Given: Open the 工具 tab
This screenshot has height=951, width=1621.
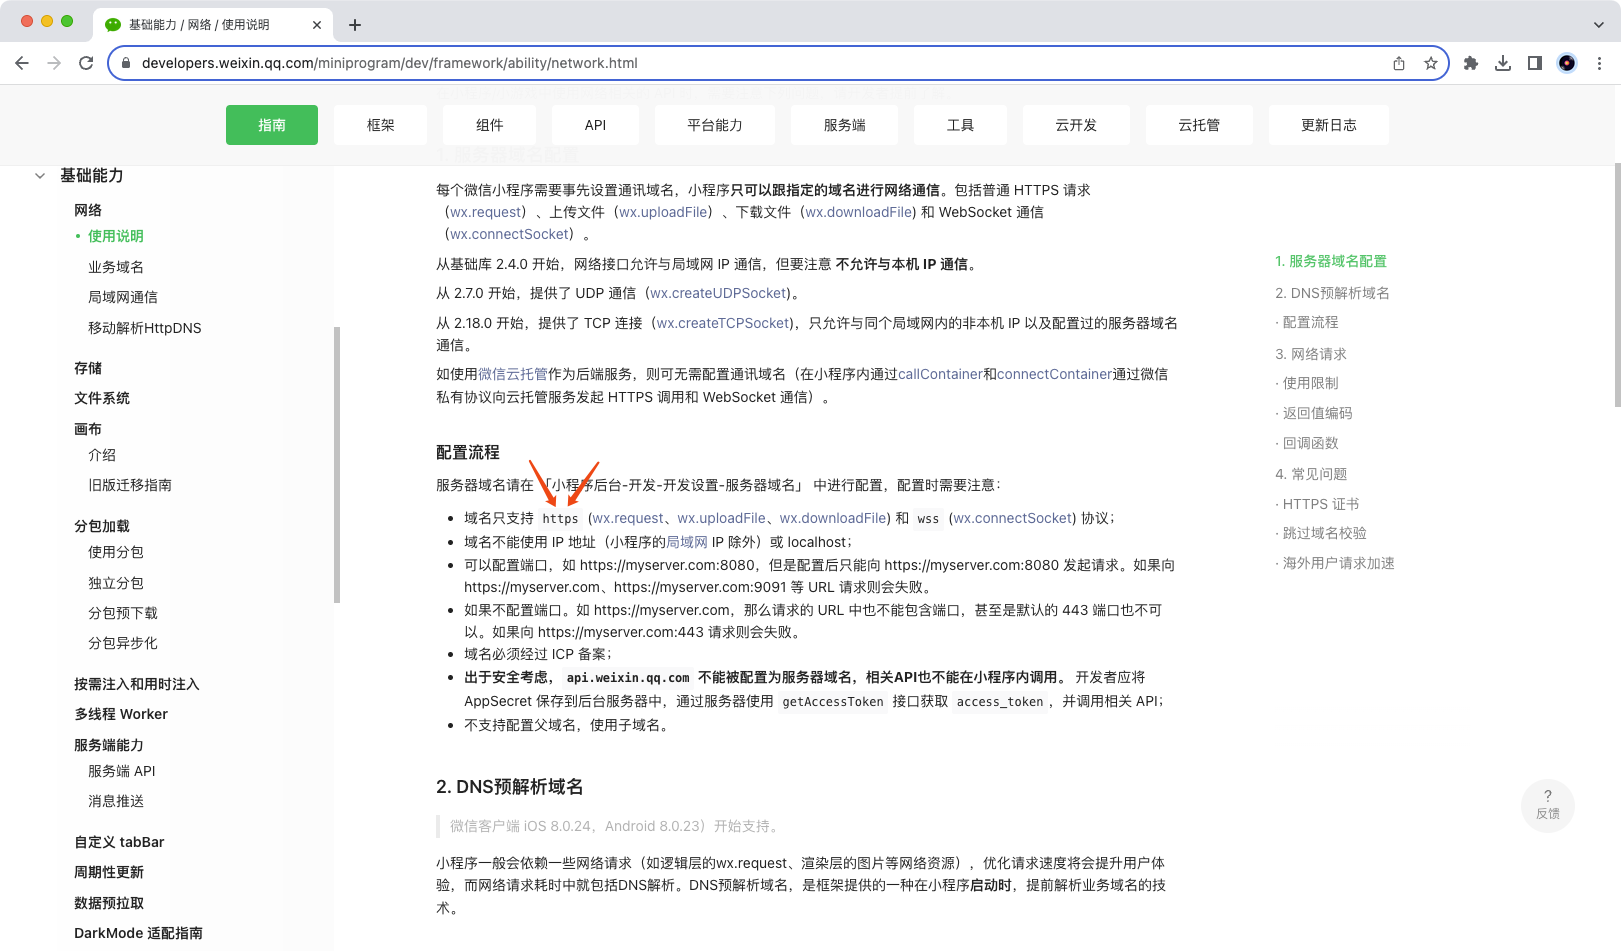Looking at the screenshot, I should [x=960, y=125].
